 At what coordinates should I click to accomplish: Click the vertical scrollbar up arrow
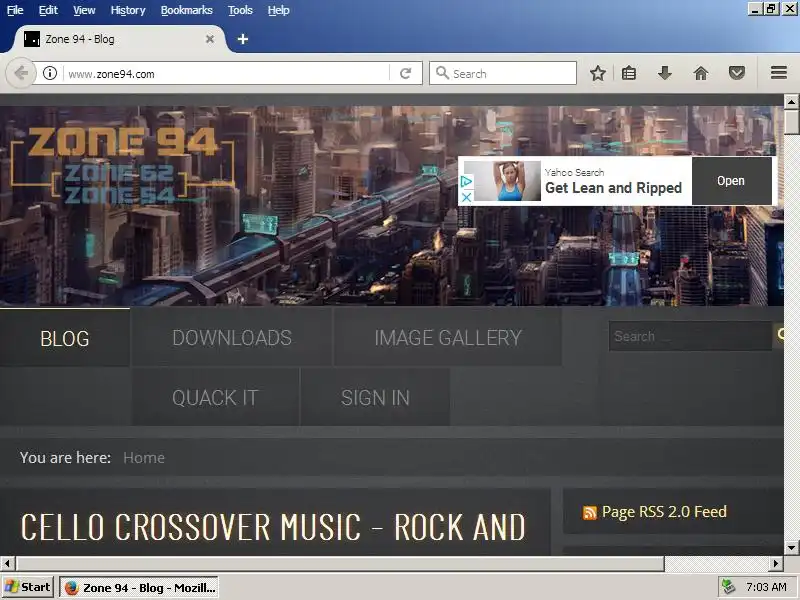click(x=791, y=102)
